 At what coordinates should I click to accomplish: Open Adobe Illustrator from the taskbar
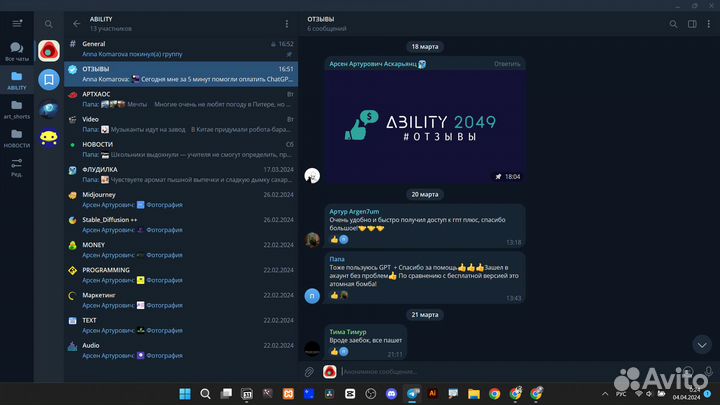pyautogui.click(x=432, y=394)
